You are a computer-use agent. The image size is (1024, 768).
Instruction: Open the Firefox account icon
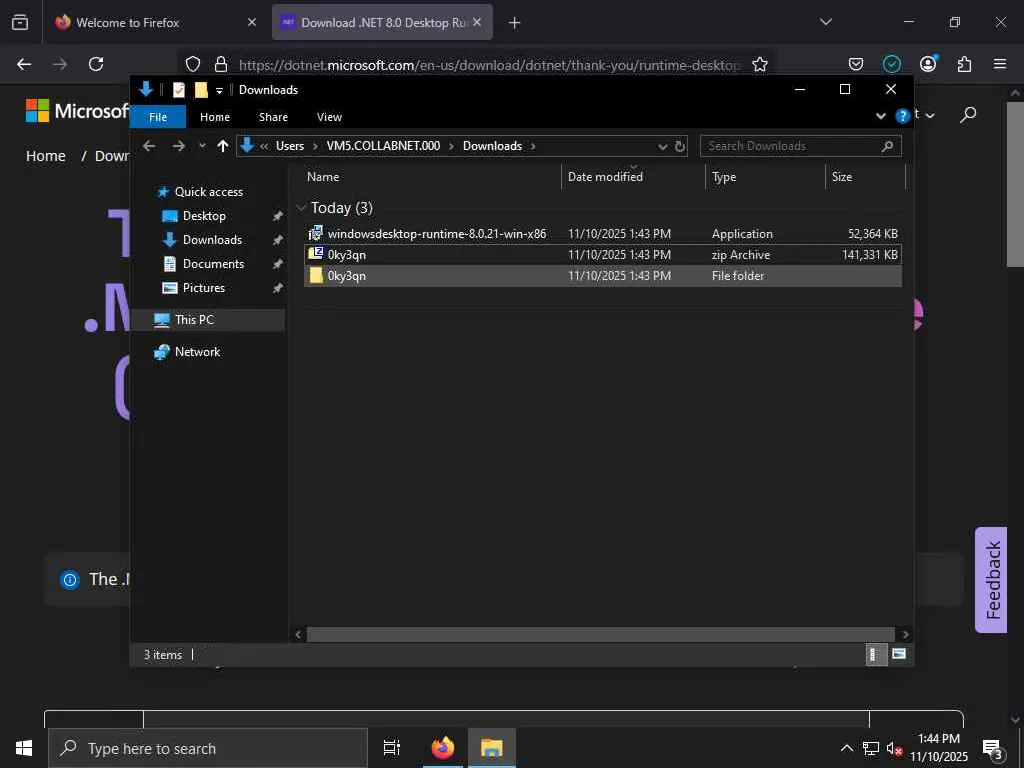point(928,63)
